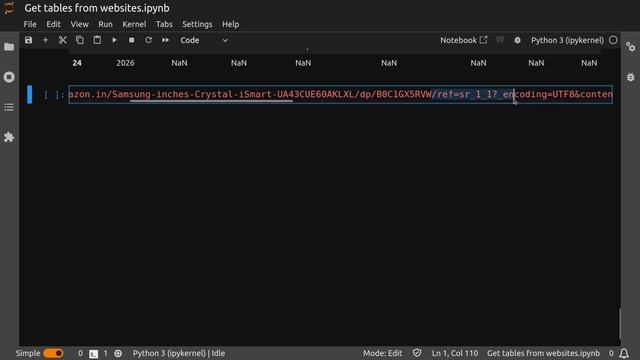Restart kernel and run all cells icon

(x=165, y=40)
